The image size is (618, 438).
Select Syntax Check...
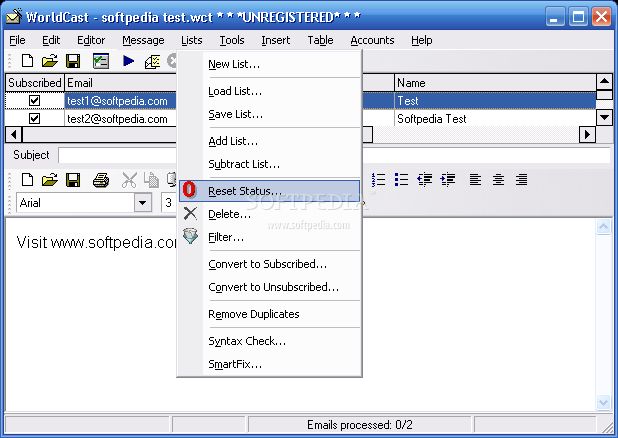[270, 341]
